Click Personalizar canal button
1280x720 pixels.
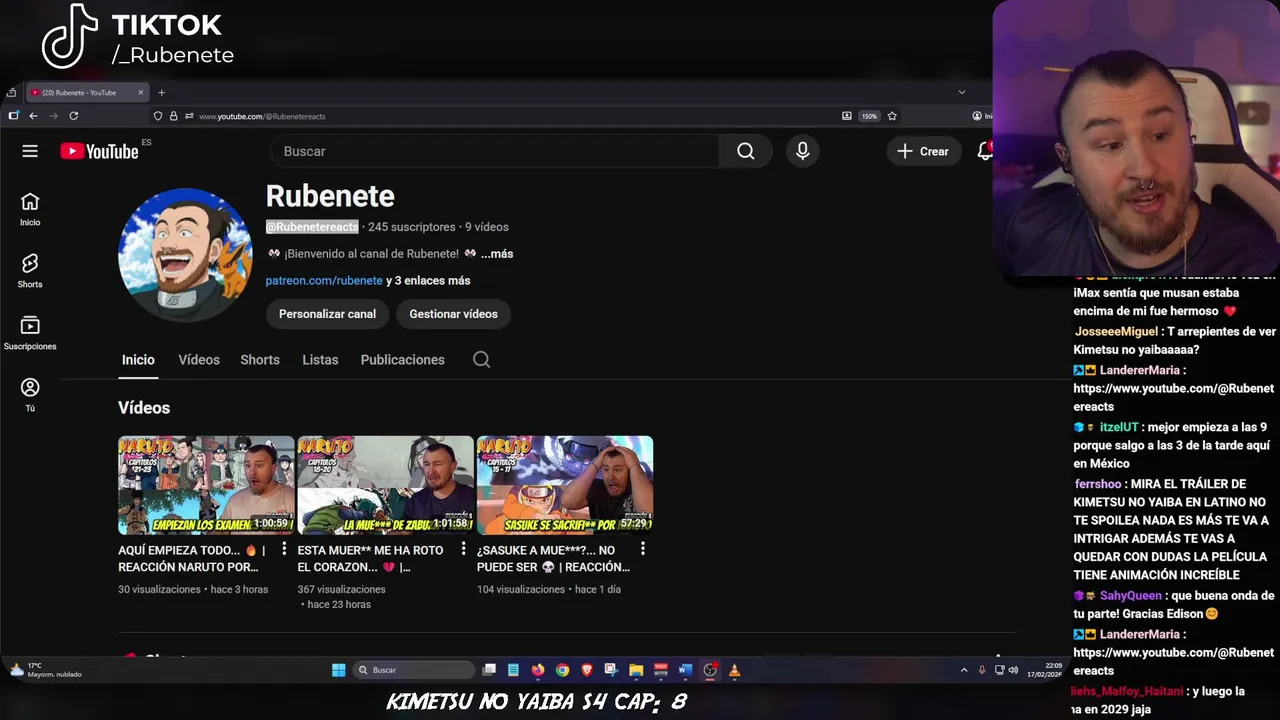[327, 314]
